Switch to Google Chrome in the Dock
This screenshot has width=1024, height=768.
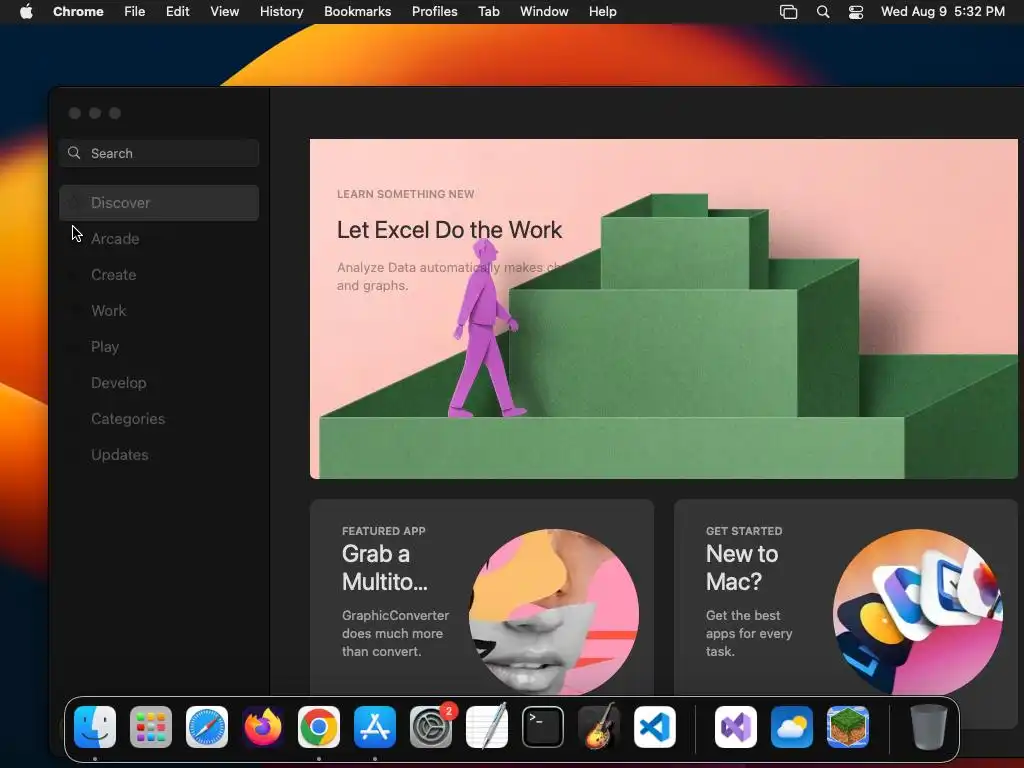pos(319,727)
